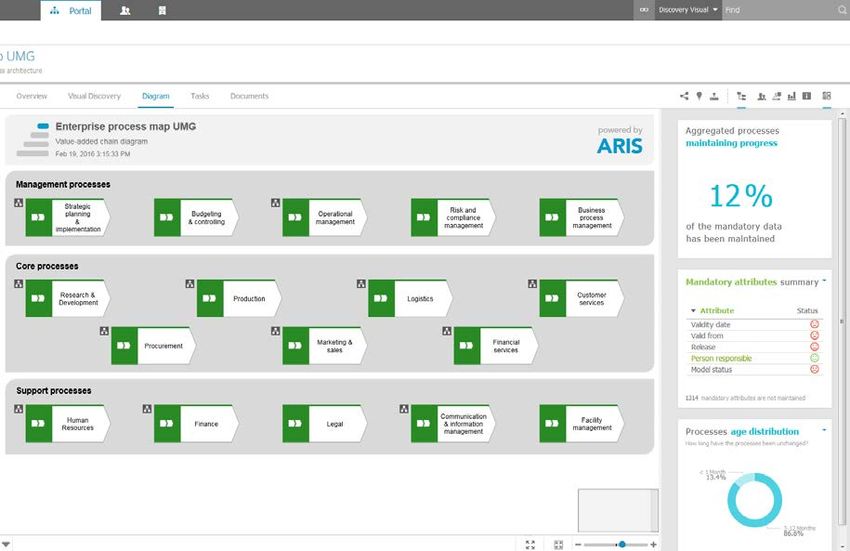850x551 pixels.
Task: Switch to the Visual Discovery tab
Action: tap(94, 96)
